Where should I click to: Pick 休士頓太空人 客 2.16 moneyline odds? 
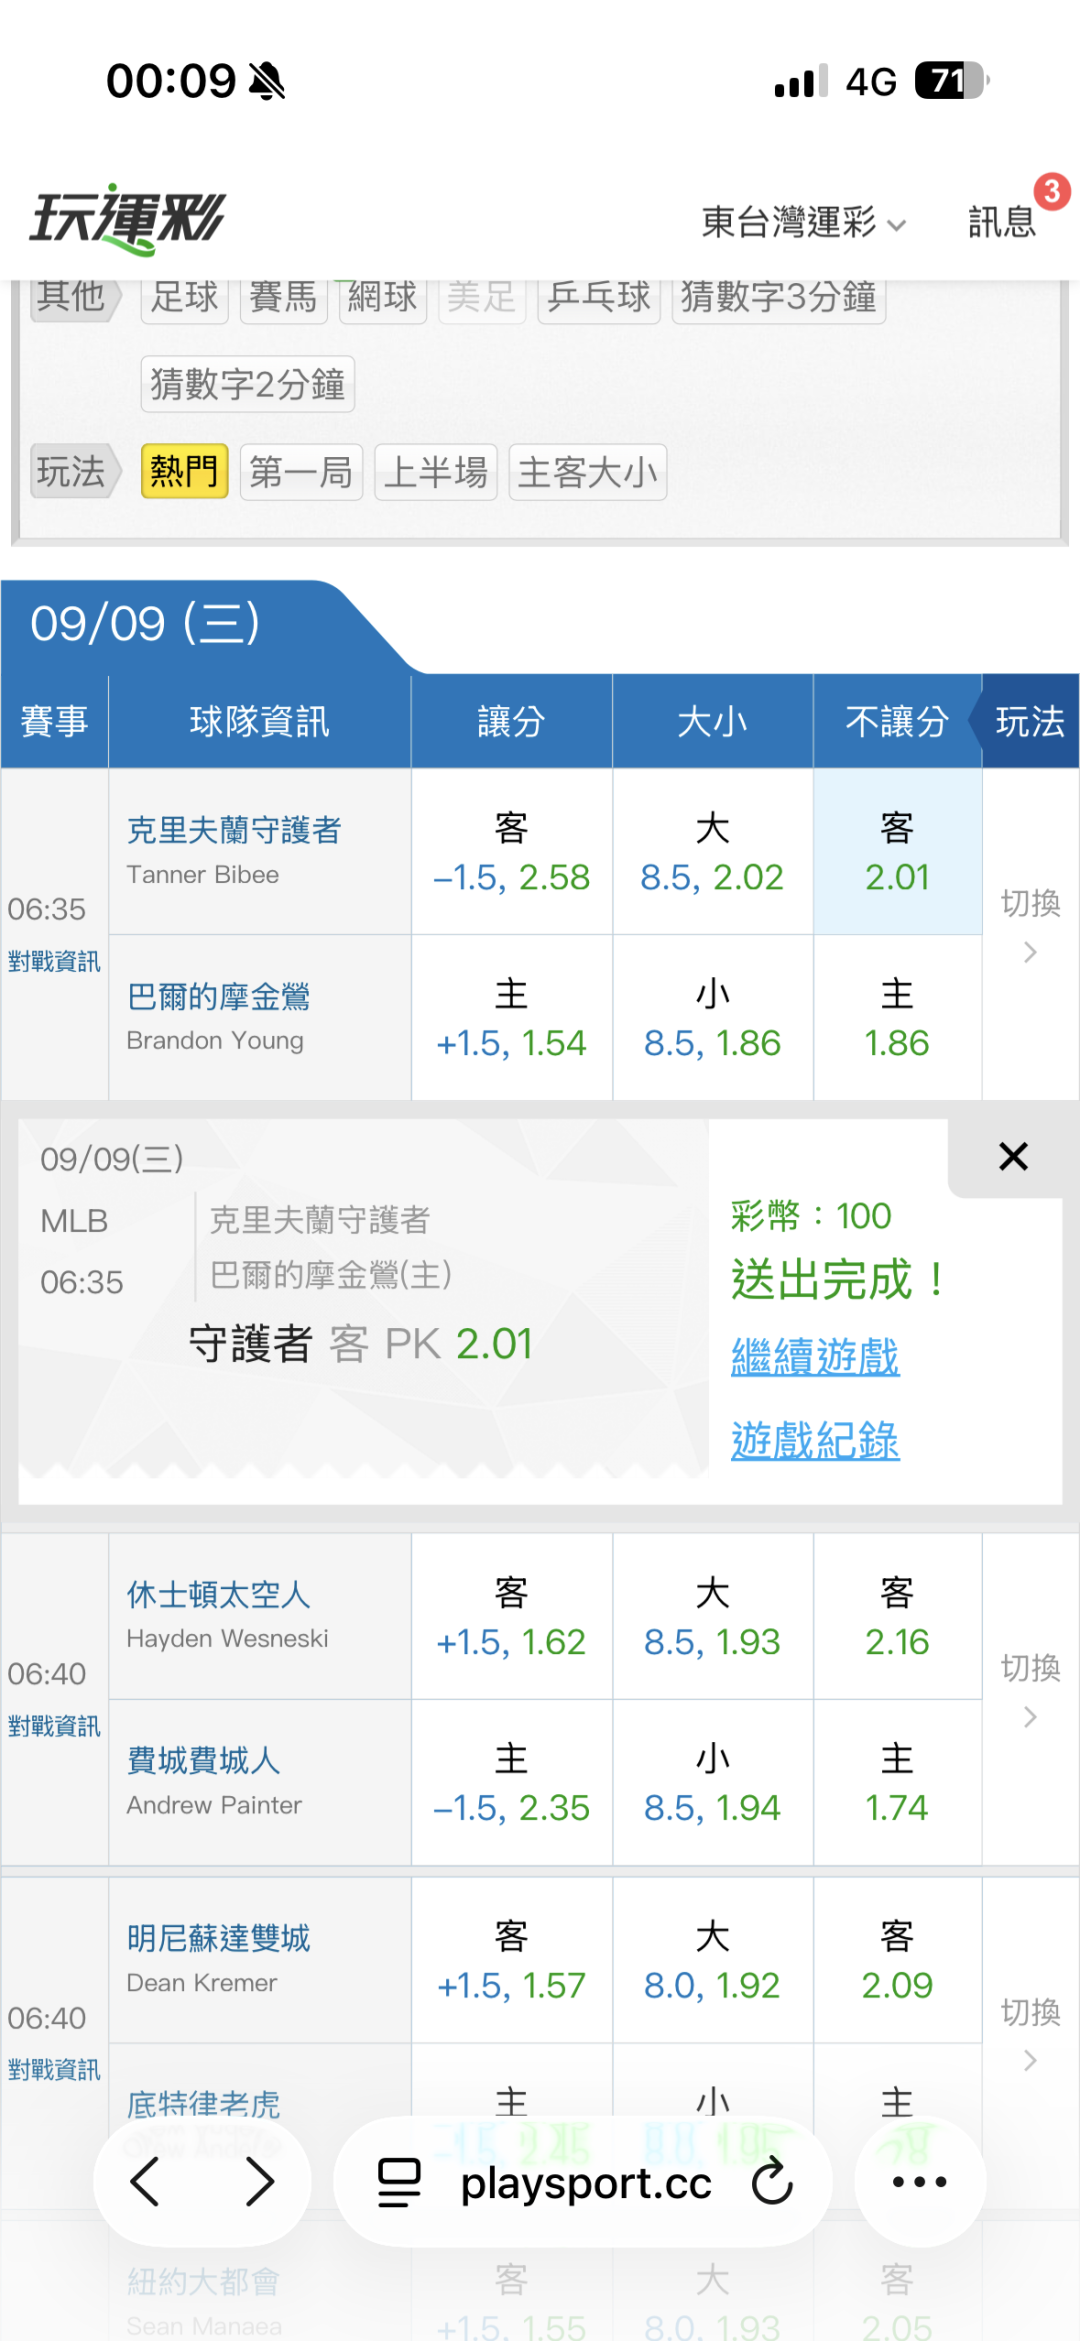pos(897,1616)
